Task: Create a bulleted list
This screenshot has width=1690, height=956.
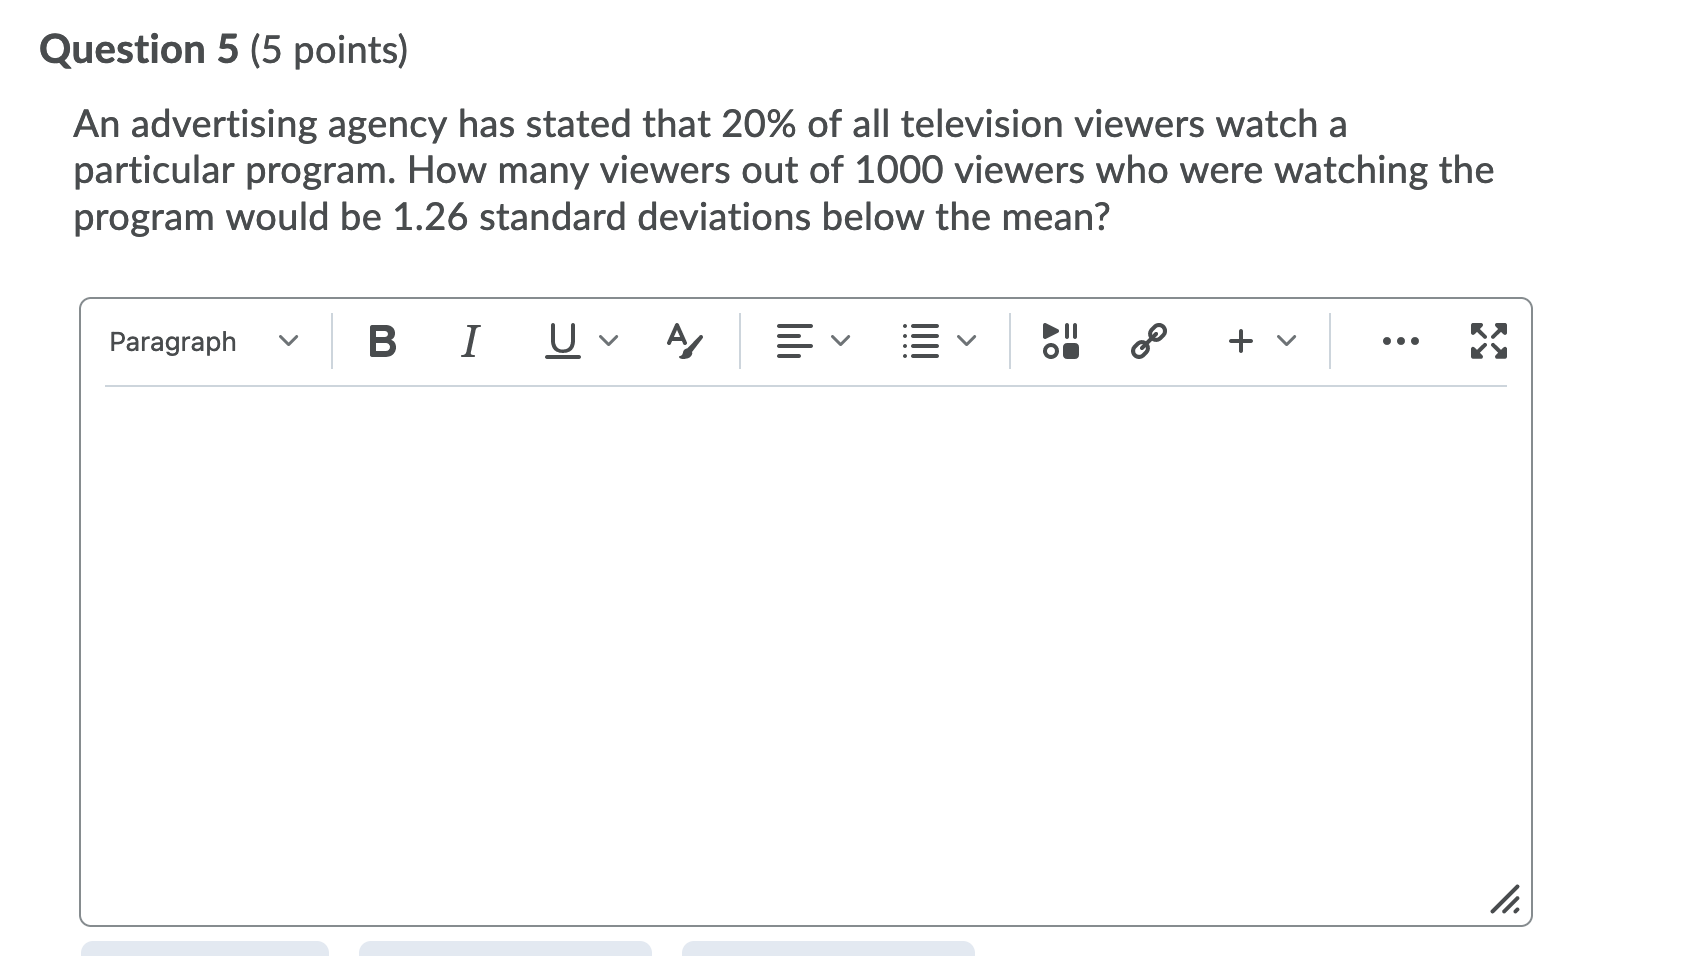Action: pyautogui.click(x=921, y=341)
